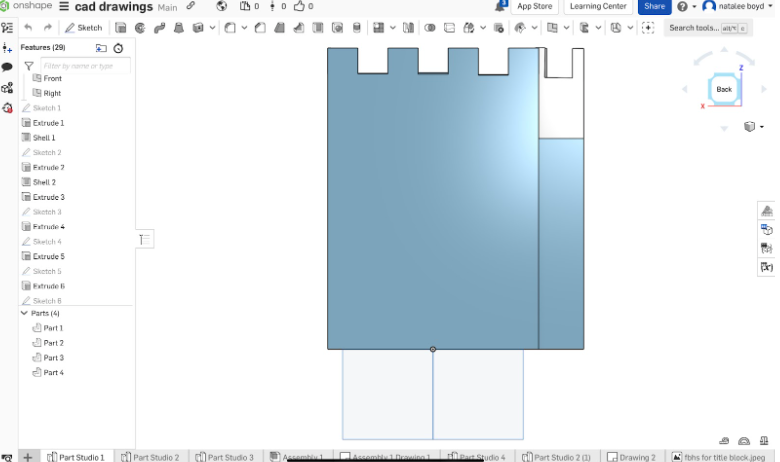Open the notifications bell
Screen dimensions: 780x462
pos(500,6)
